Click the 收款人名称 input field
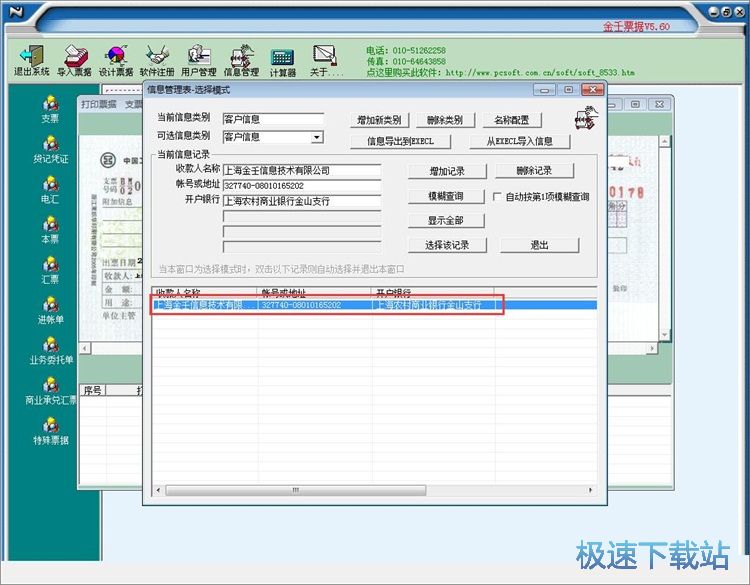Viewport: 750px width, 585px height. click(x=302, y=170)
